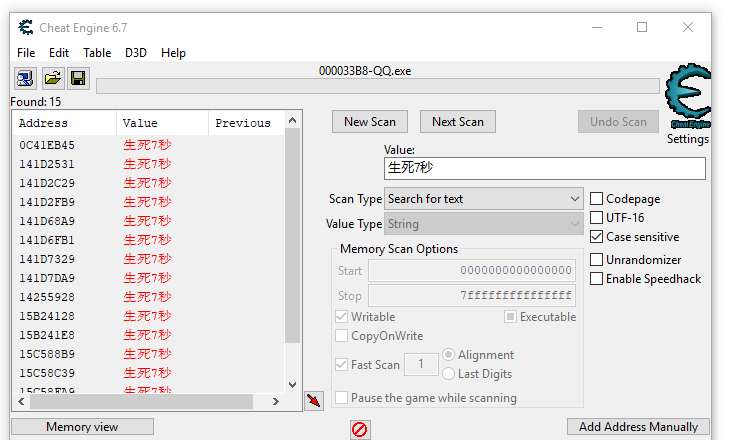This screenshot has width=730, height=440.
Task: Click the scan progress bar
Action: point(378,86)
